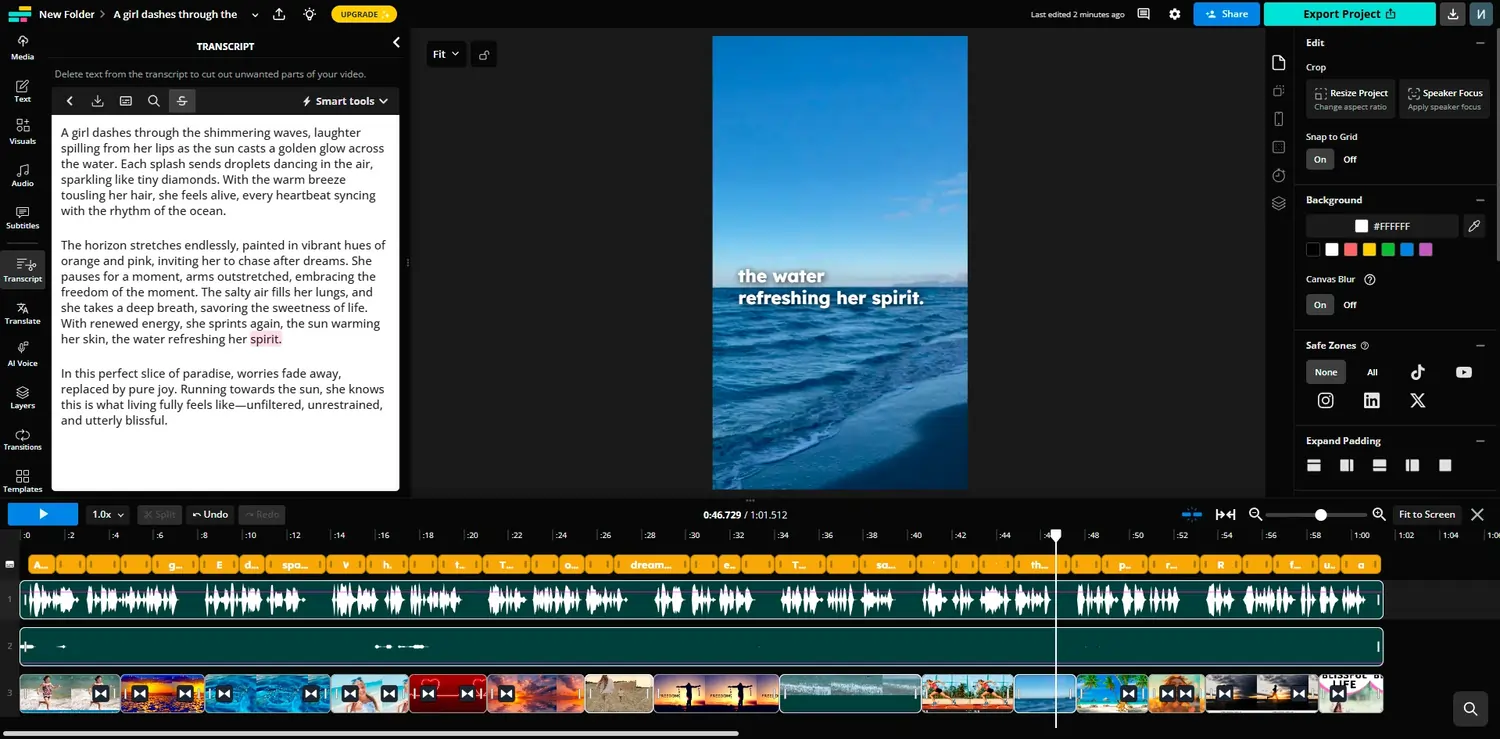Open the AI Voice panel

point(22,355)
